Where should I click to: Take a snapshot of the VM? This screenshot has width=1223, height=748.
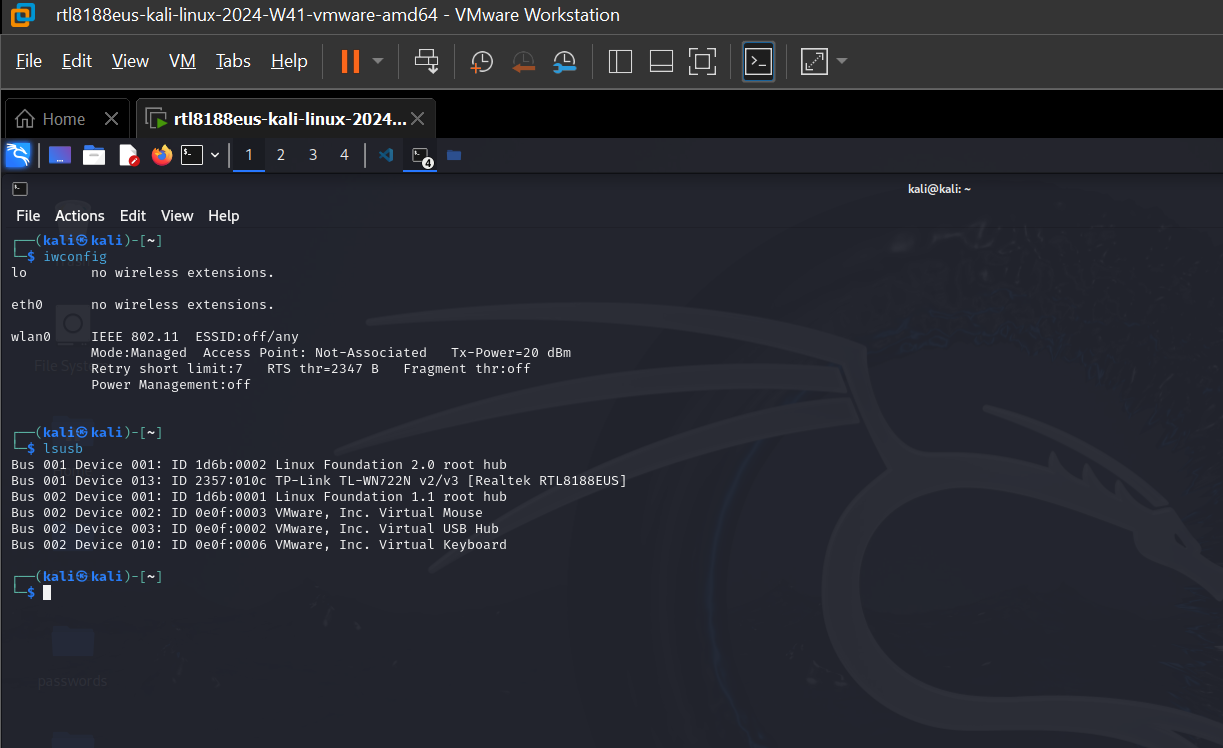coord(481,61)
